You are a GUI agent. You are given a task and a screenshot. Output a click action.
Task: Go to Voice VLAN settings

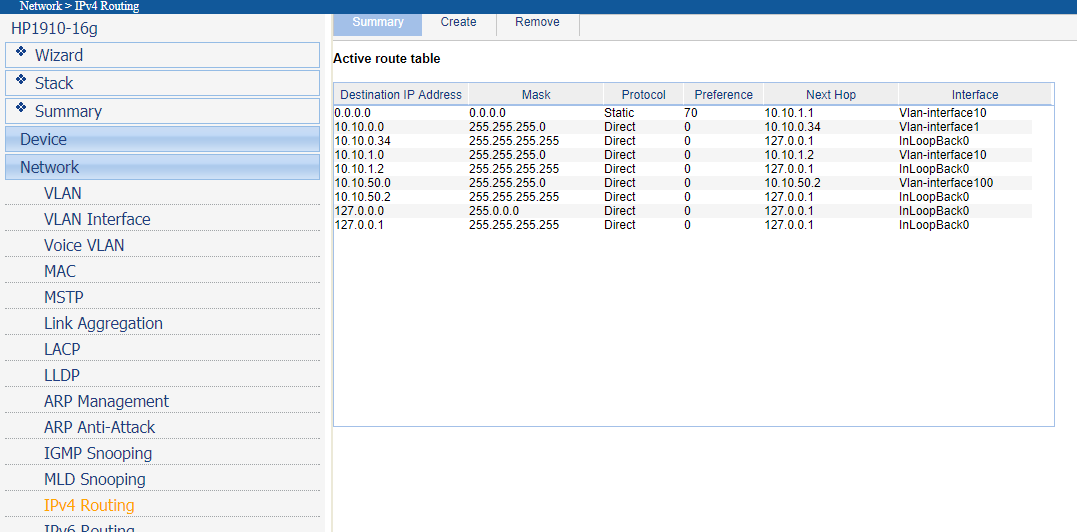(x=84, y=246)
